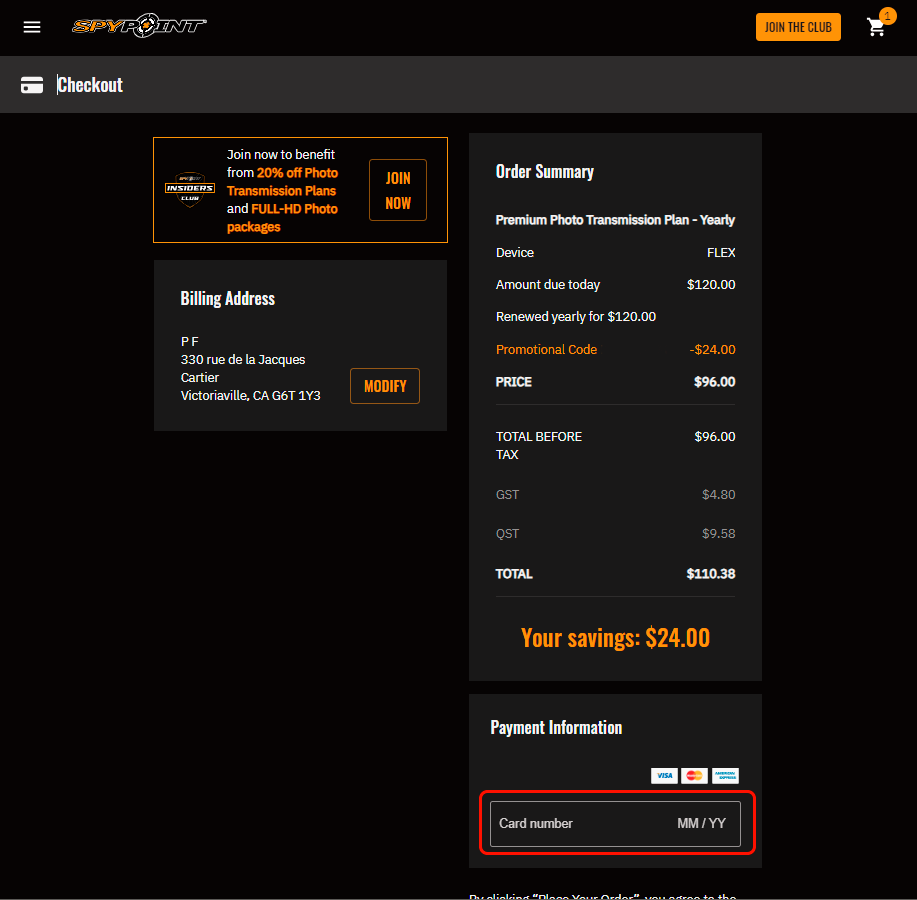Click the GST $4.80 amount
917x900 pixels.
(x=719, y=495)
